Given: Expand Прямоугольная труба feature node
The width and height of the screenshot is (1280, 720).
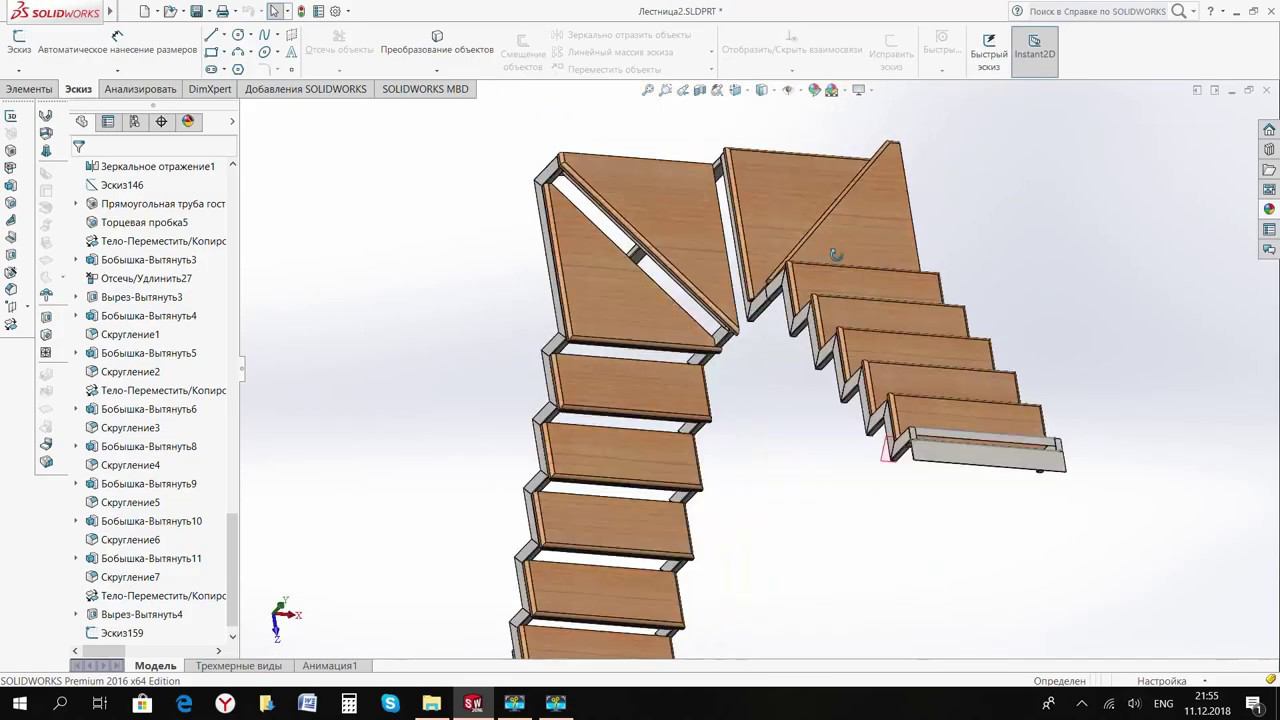Looking at the screenshot, I should (x=76, y=204).
